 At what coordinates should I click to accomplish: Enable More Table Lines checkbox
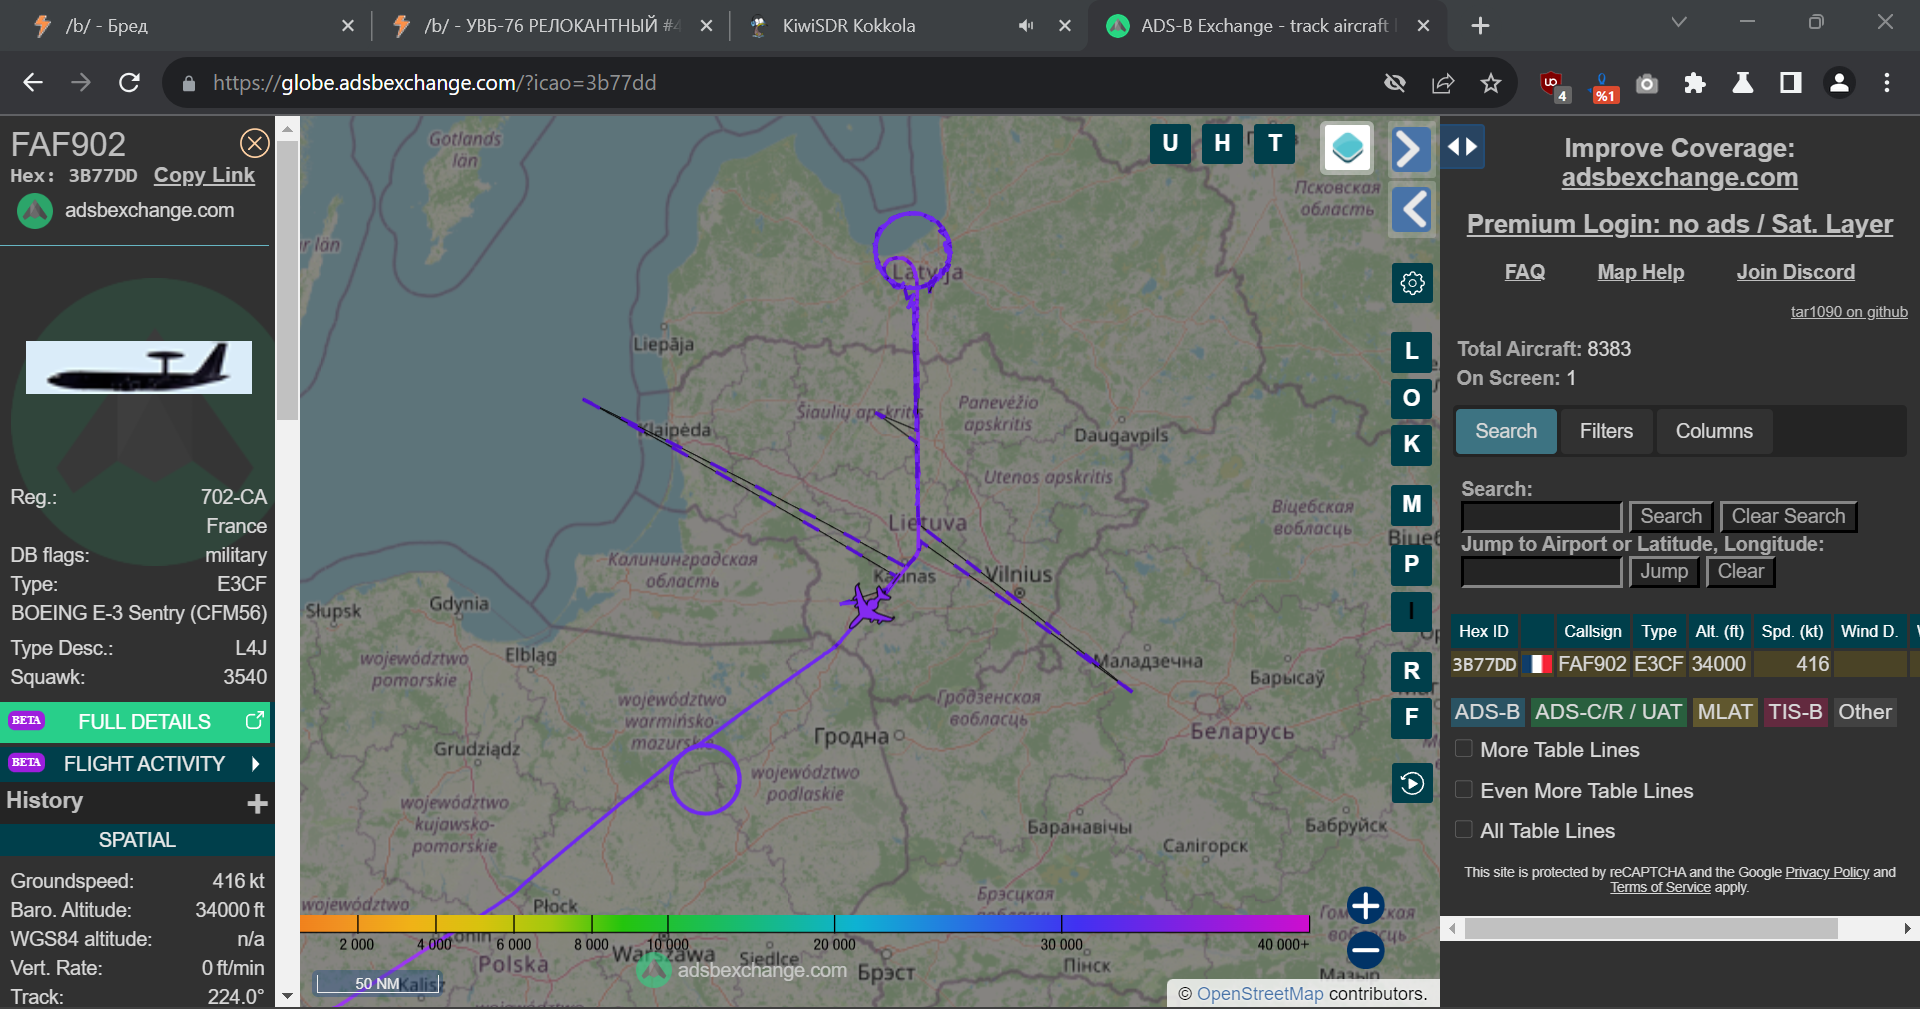click(x=1464, y=749)
